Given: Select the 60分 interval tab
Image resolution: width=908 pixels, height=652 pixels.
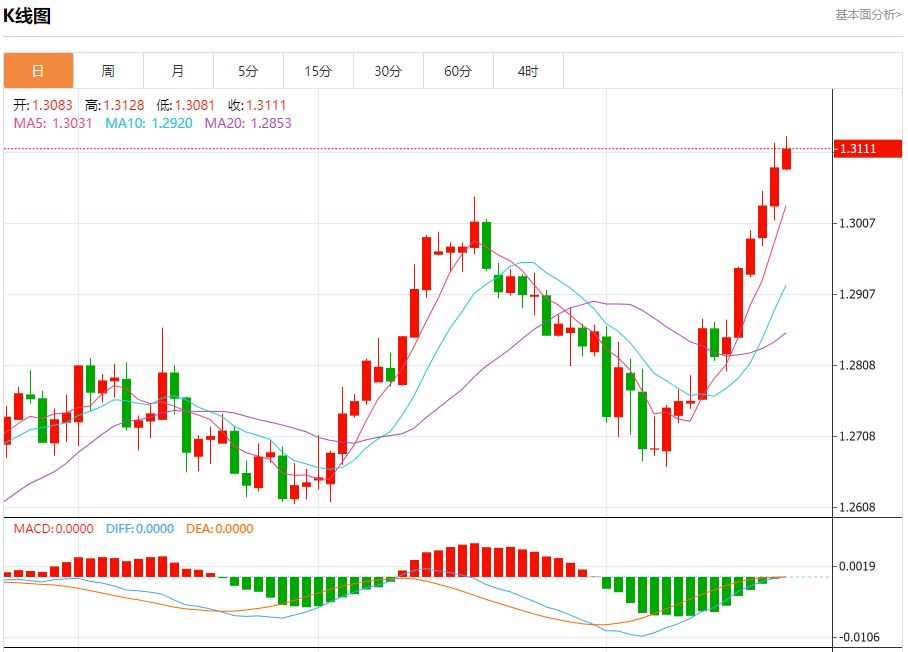Looking at the screenshot, I should 458,71.
